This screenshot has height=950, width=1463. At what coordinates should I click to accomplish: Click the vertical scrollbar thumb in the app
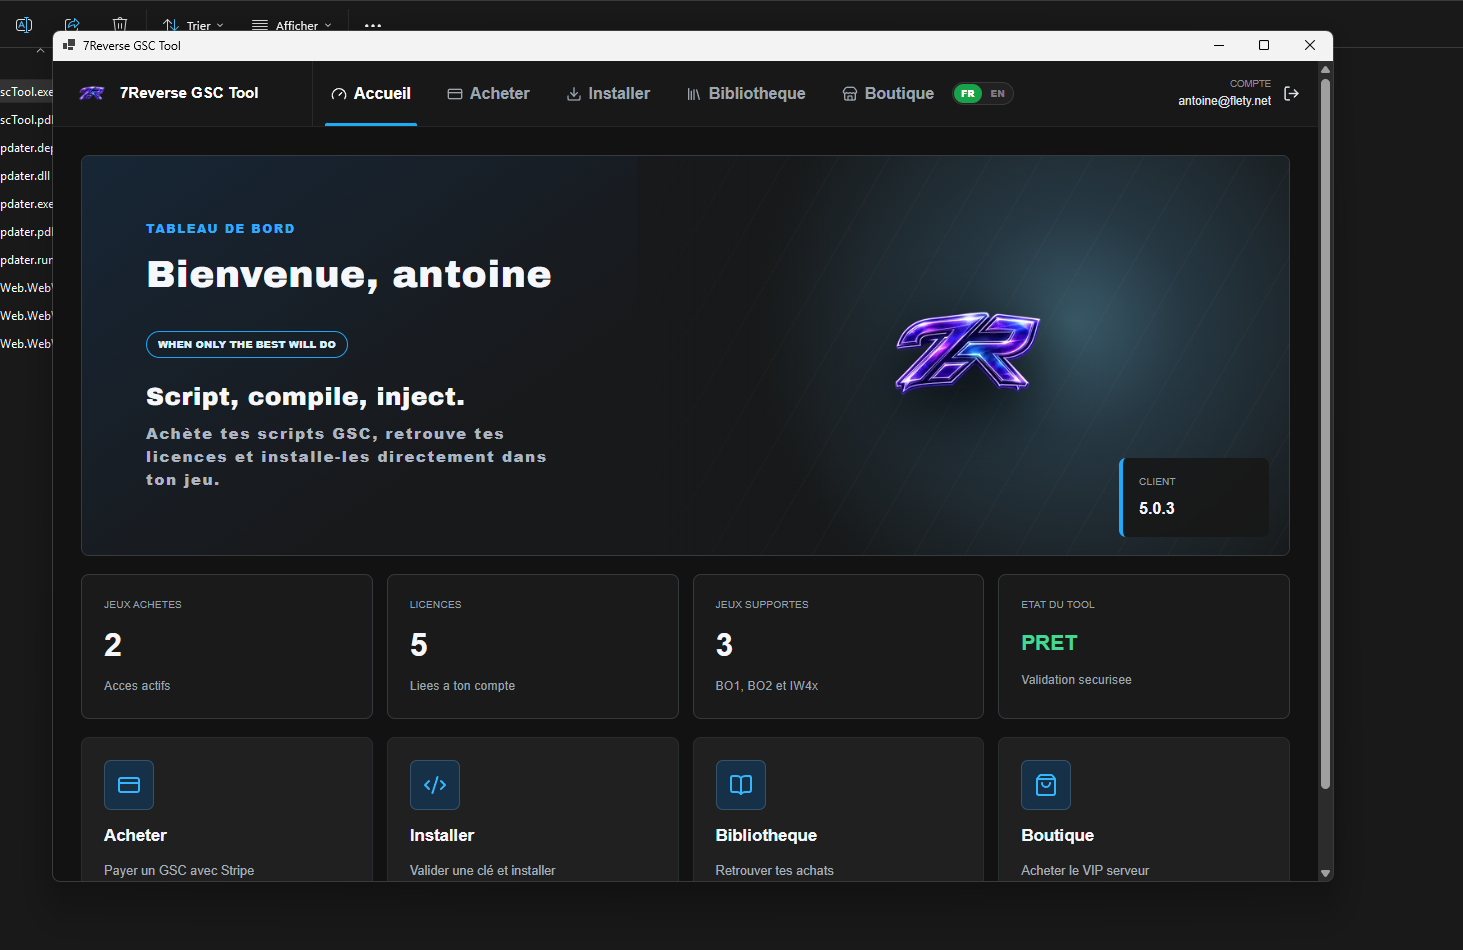tap(1325, 433)
